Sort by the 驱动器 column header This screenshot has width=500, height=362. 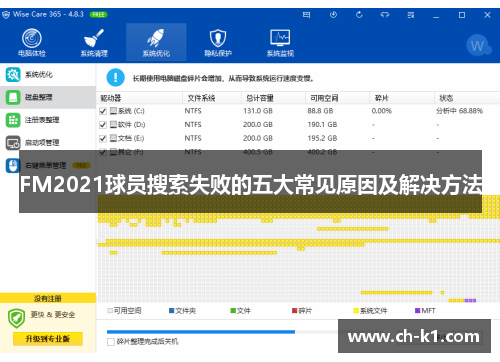tap(140, 98)
